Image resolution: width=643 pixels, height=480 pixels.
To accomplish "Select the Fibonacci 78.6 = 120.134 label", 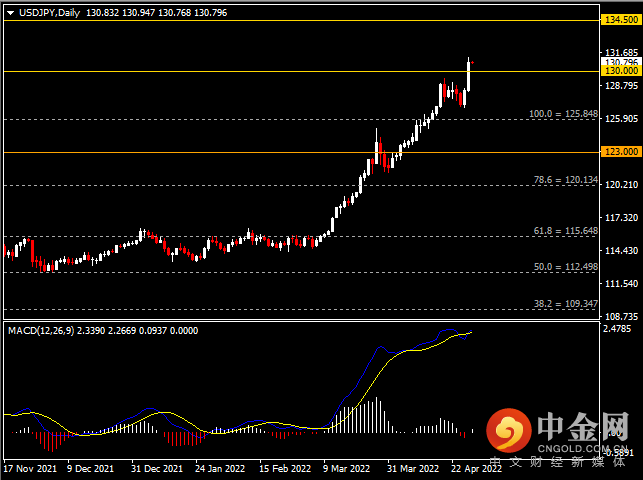I will point(565,180).
